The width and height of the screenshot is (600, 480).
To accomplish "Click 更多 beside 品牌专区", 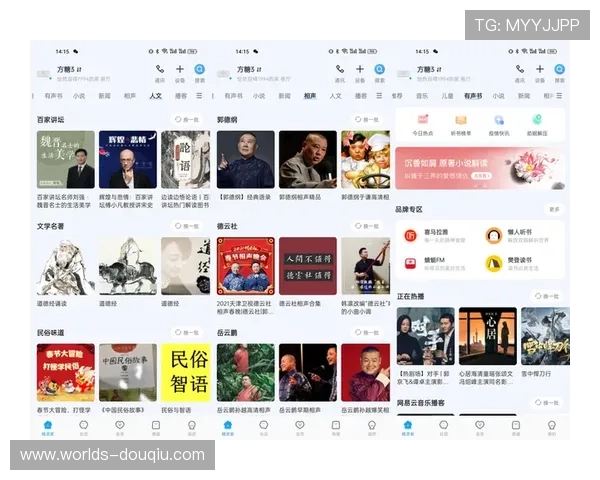I will tap(554, 209).
